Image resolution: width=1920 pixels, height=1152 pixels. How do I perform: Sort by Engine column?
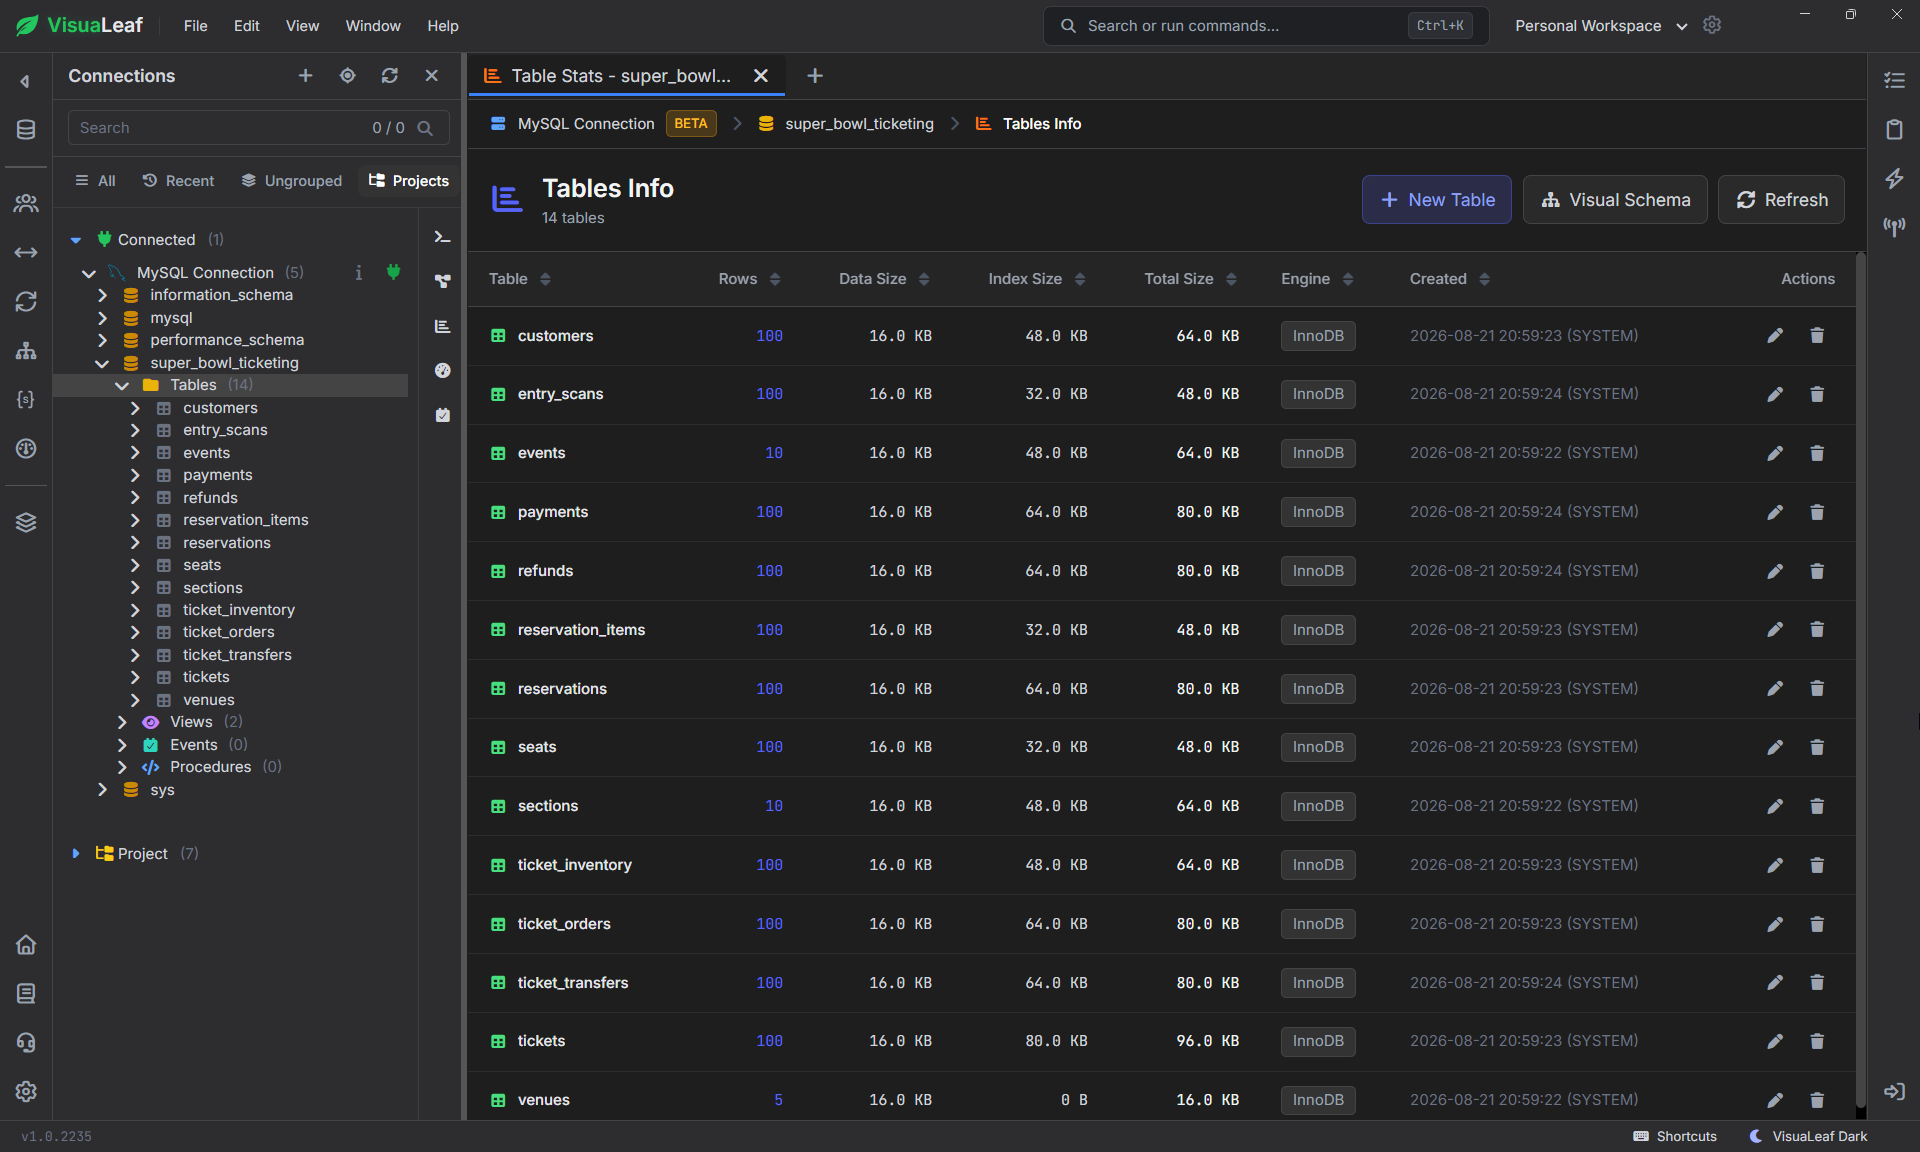pos(1317,279)
